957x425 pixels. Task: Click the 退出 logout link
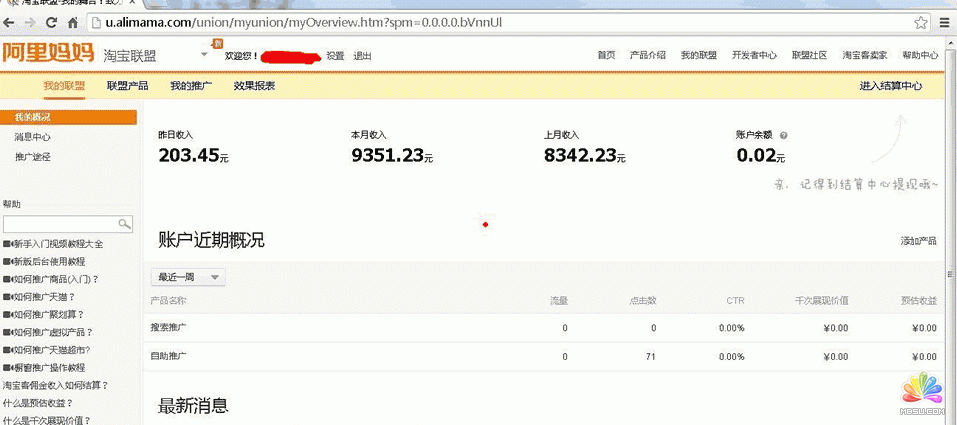click(x=362, y=56)
